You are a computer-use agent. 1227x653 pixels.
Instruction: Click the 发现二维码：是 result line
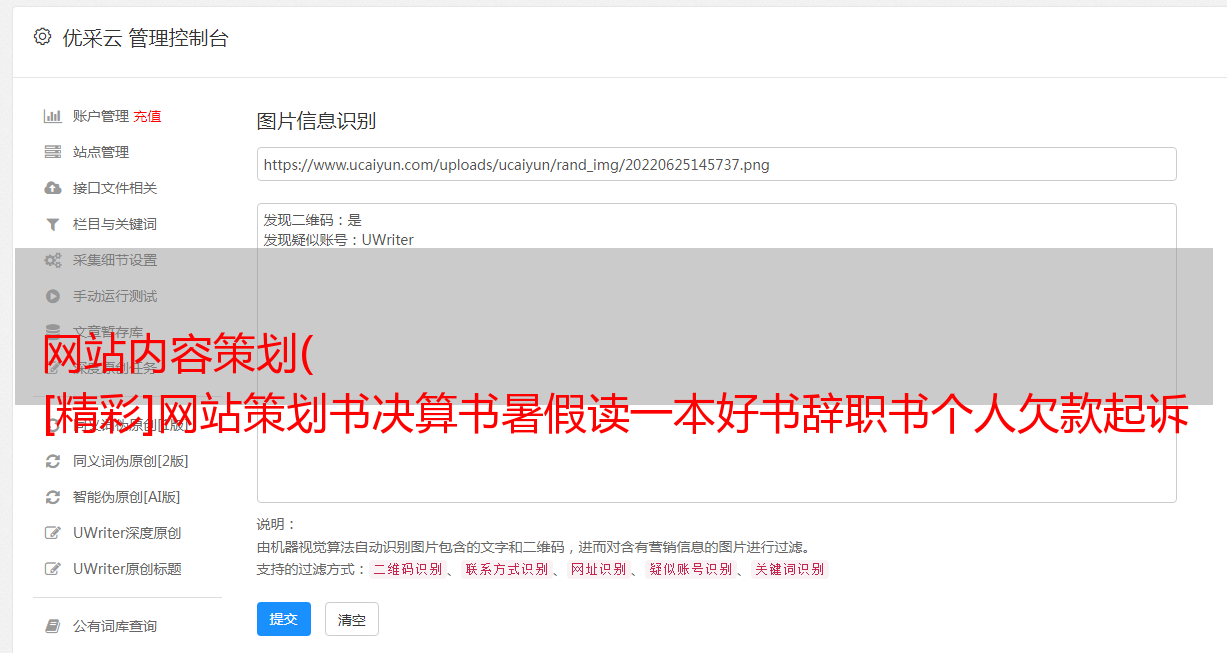pyautogui.click(x=313, y=220)
